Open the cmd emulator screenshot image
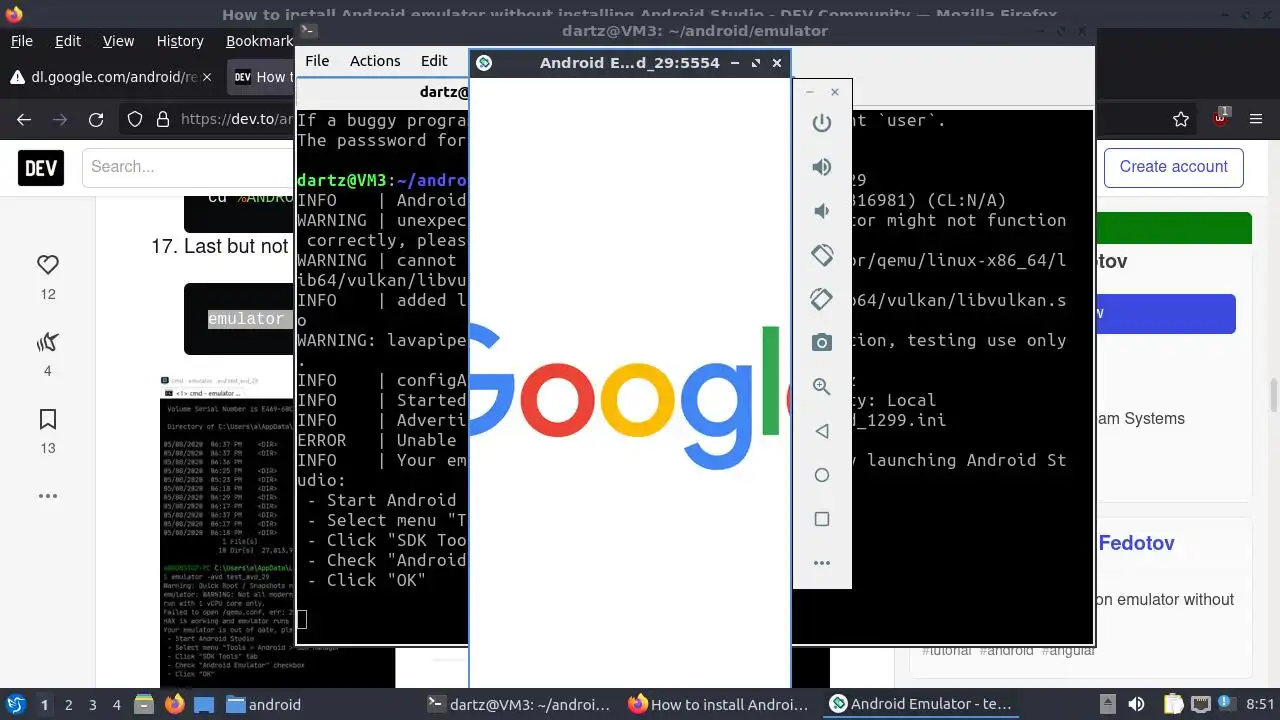 pyautogui.click(x=228, y=531)
